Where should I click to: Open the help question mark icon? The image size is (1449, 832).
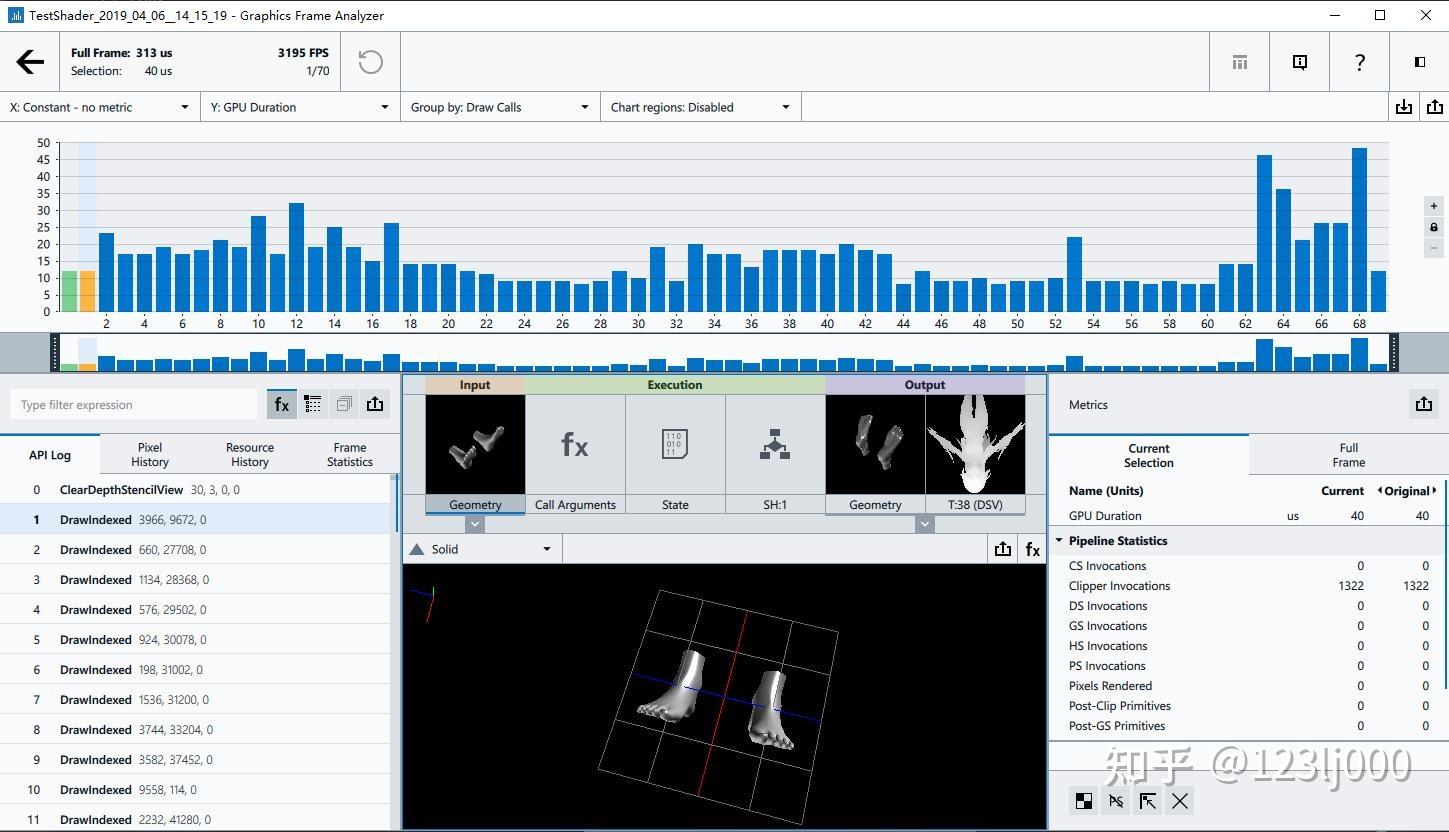pyautogui.click(x=1359, y=62)
